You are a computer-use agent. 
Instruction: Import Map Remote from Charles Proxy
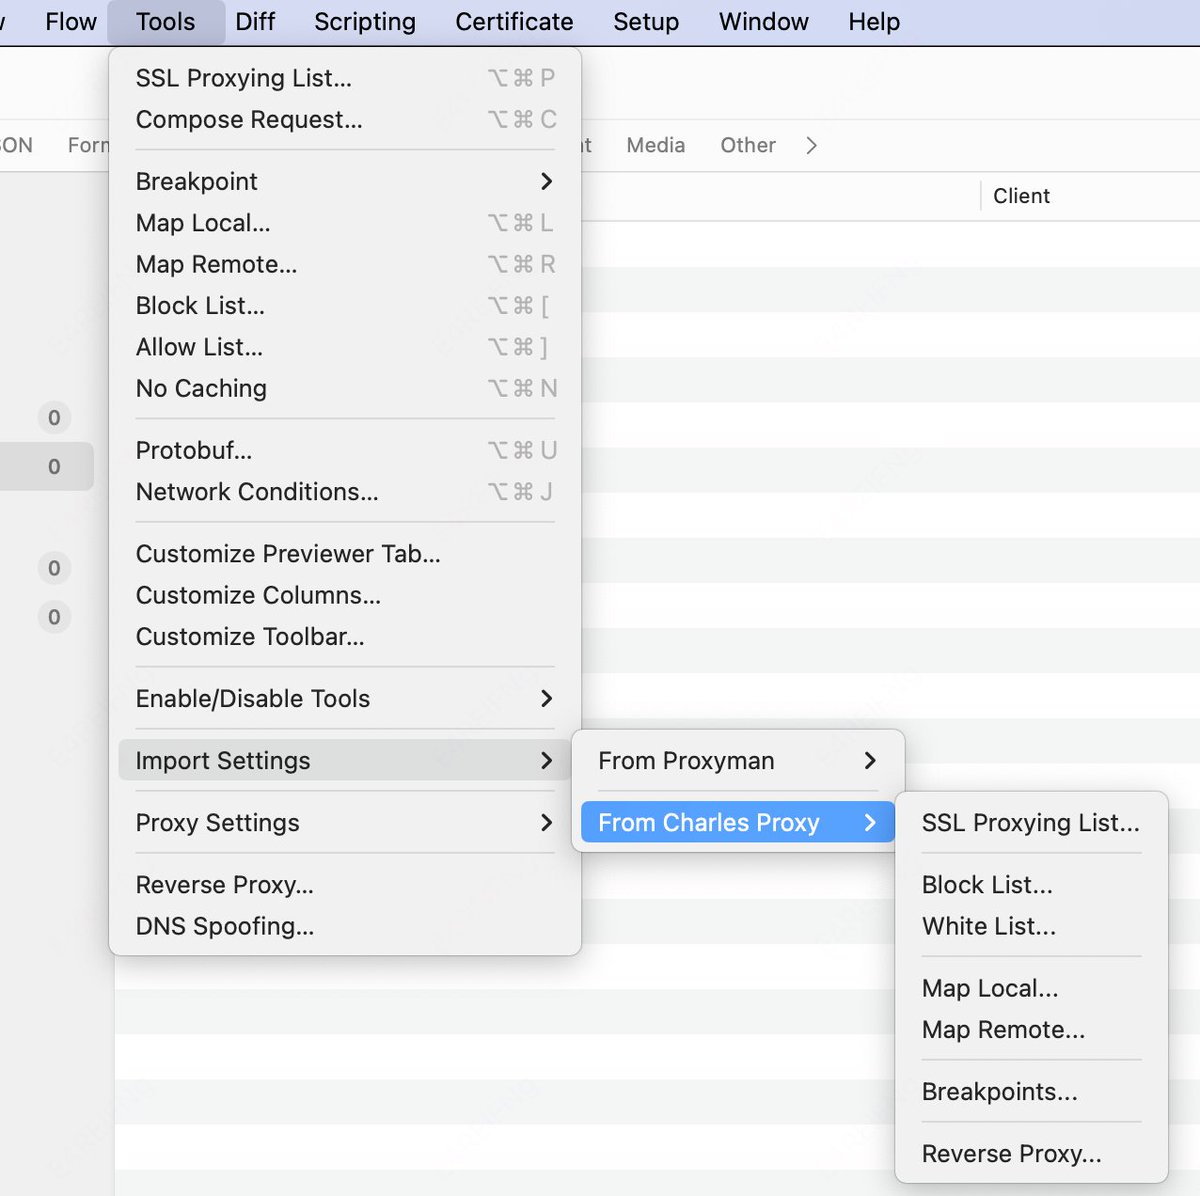tap(1031, 1030)
